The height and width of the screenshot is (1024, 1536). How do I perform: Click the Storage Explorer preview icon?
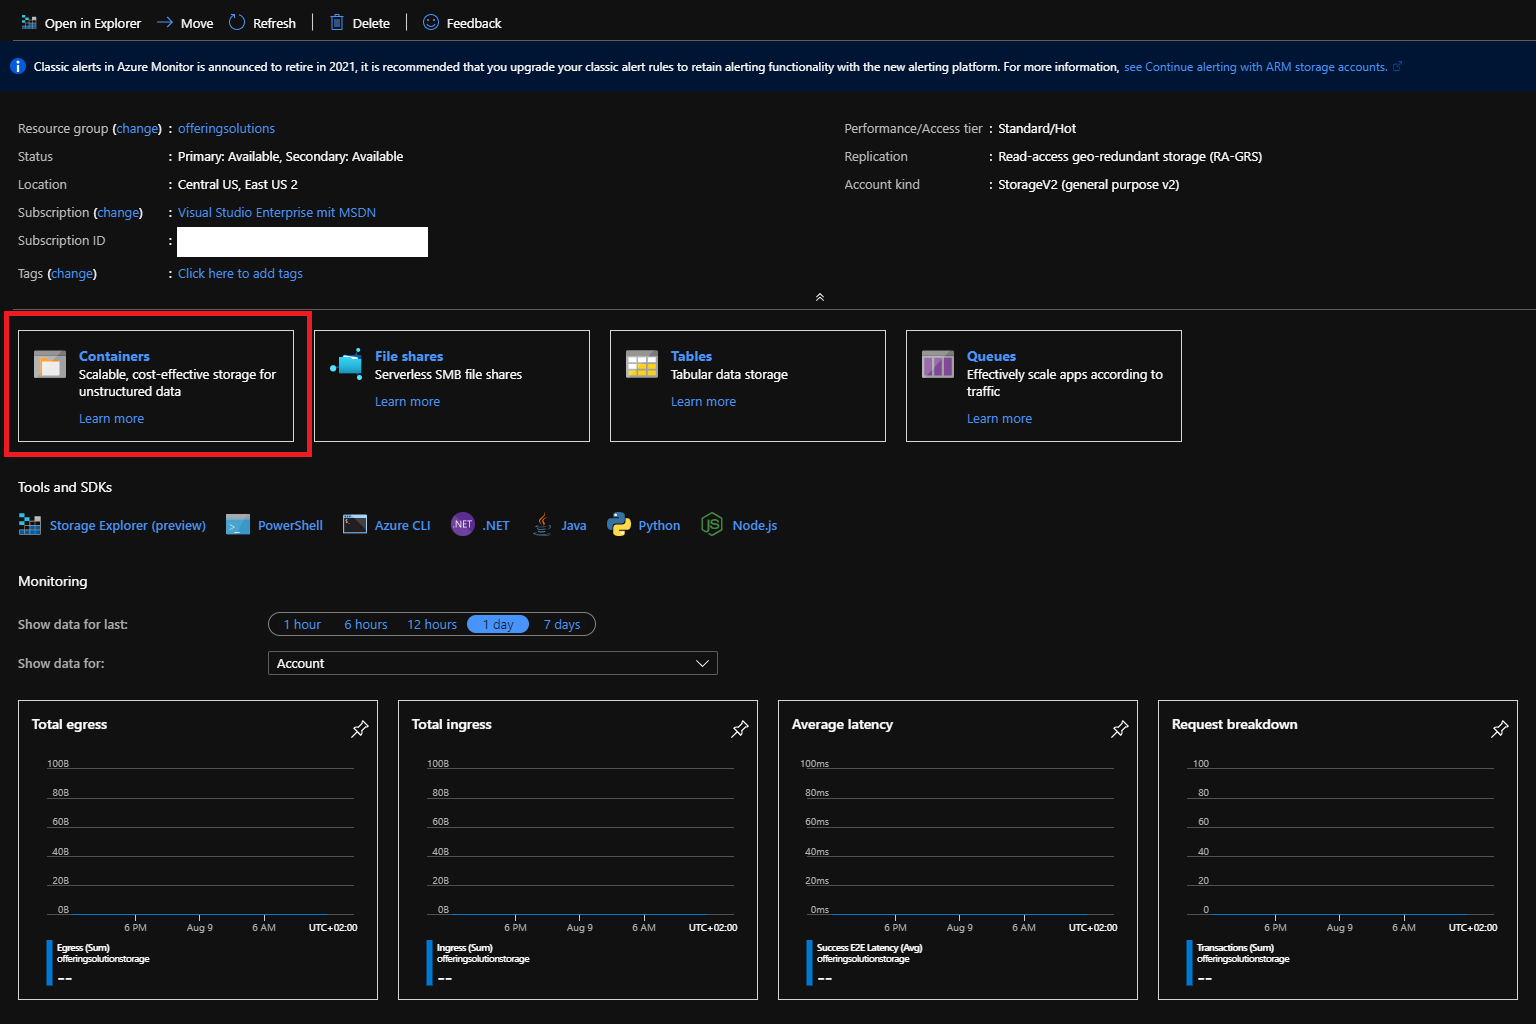[30, 524]
